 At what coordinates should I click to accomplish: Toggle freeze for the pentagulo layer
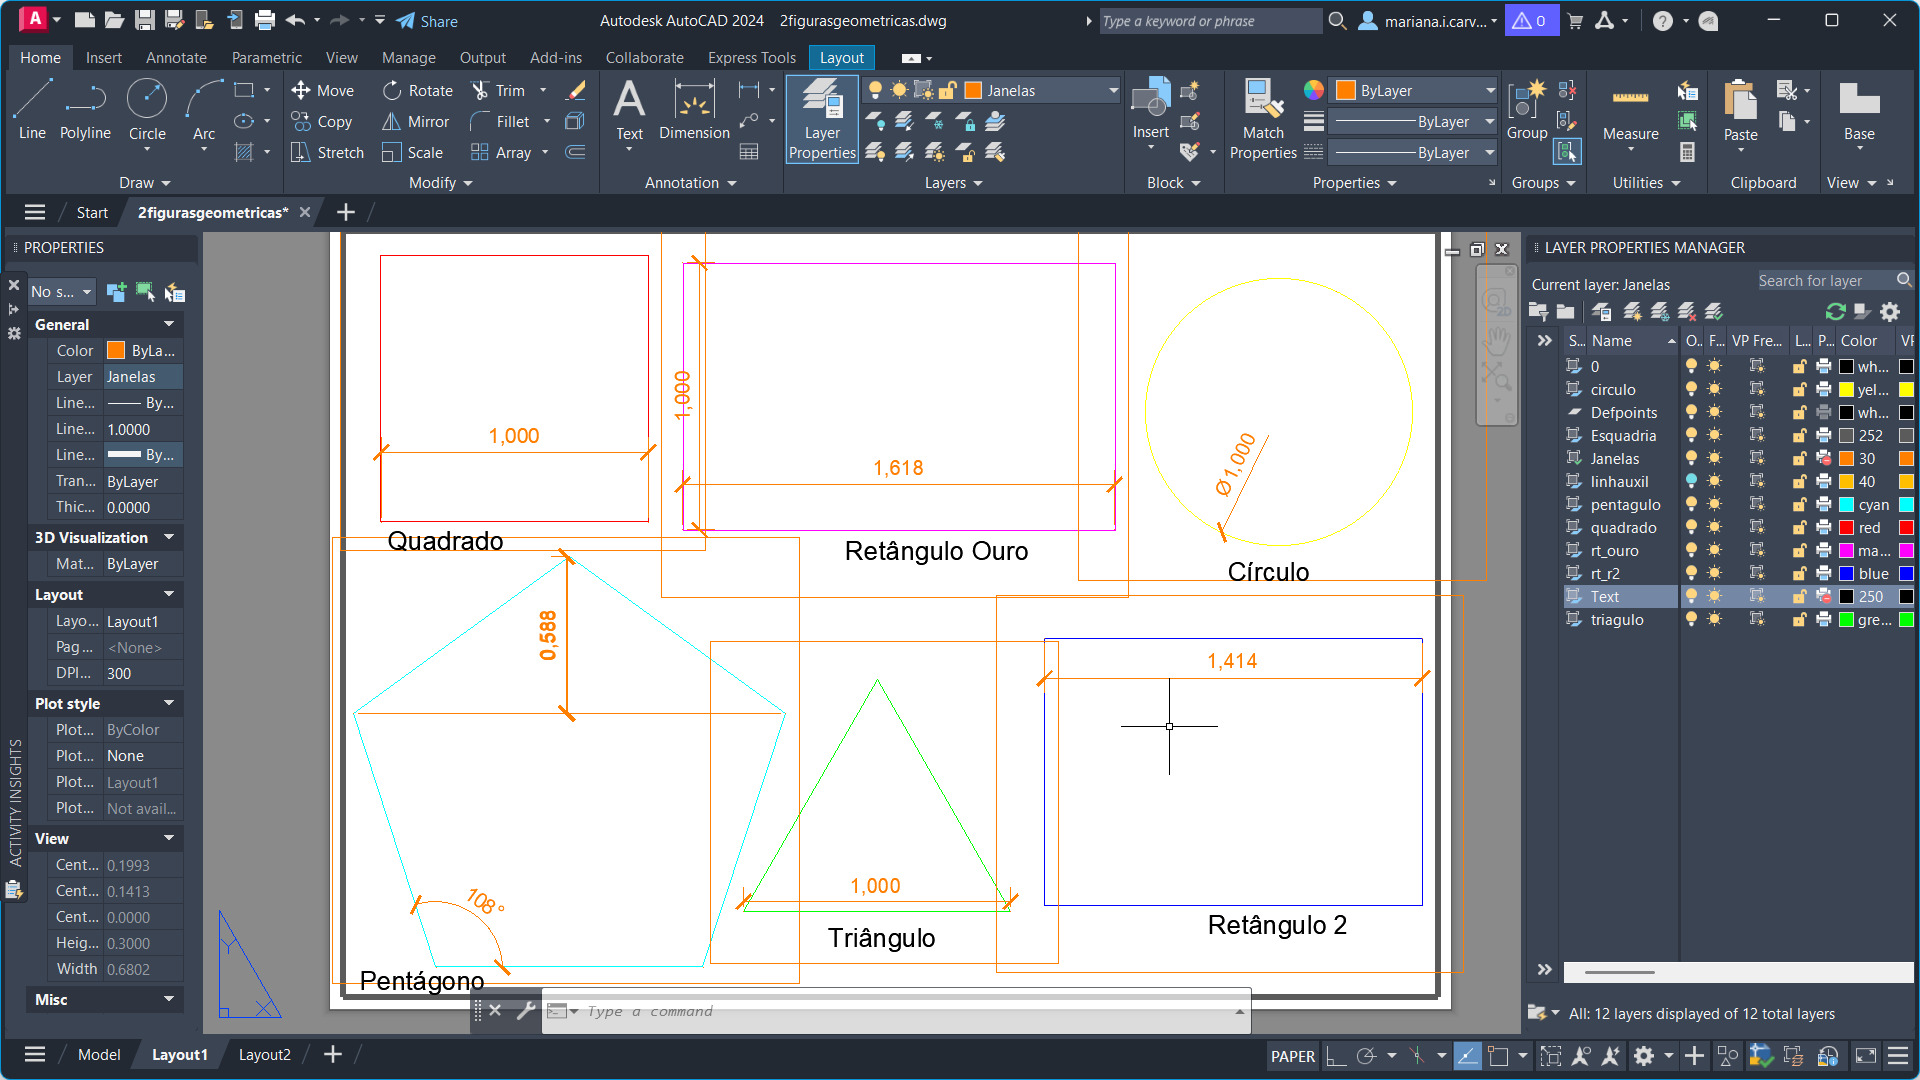tap(1714, 505)
